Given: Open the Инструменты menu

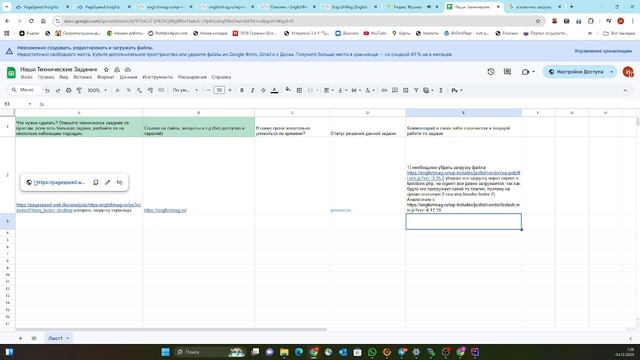Looking at the screenshot, I should pyautogui.click(x=158, y=77).
